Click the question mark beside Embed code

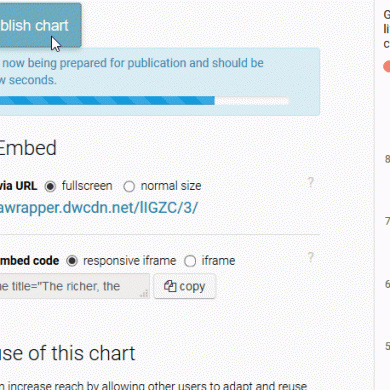310,257
